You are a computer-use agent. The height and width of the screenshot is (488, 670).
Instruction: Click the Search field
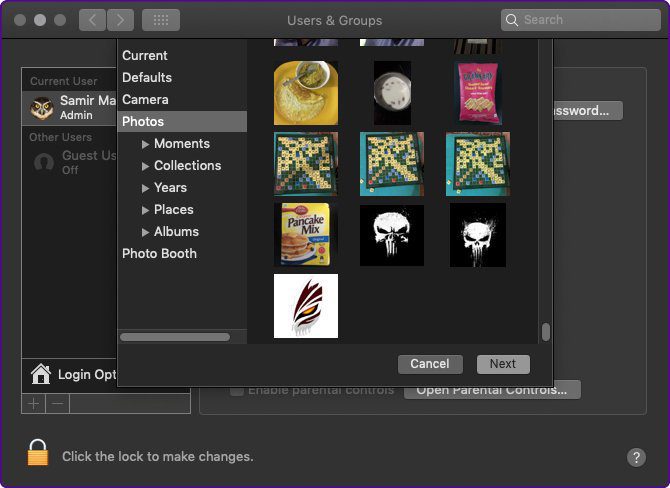(581, 20)
